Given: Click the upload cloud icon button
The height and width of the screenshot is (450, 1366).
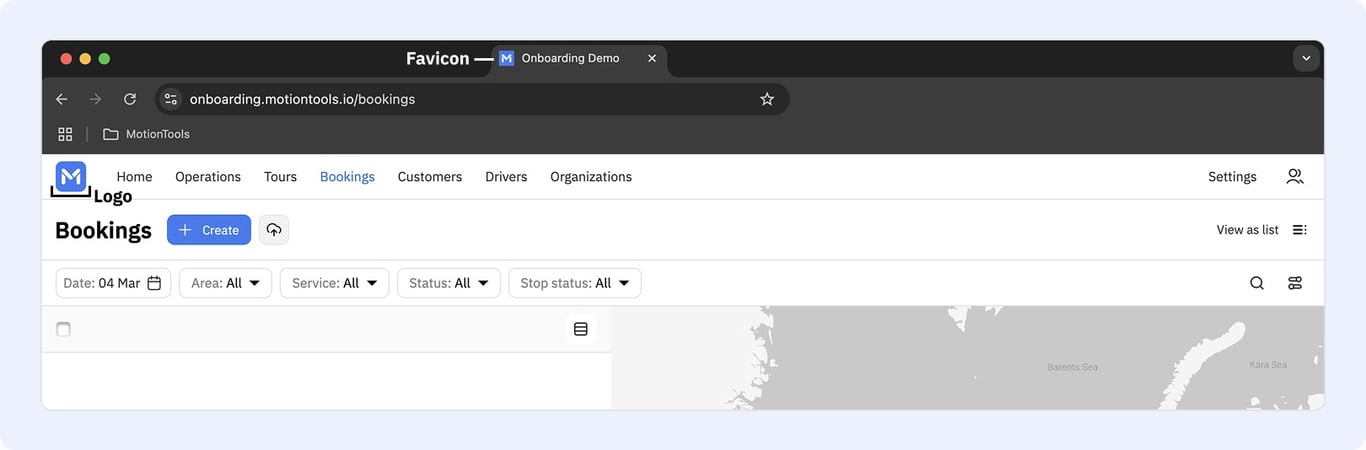Looking at the screenshot, I should [274, 230].
